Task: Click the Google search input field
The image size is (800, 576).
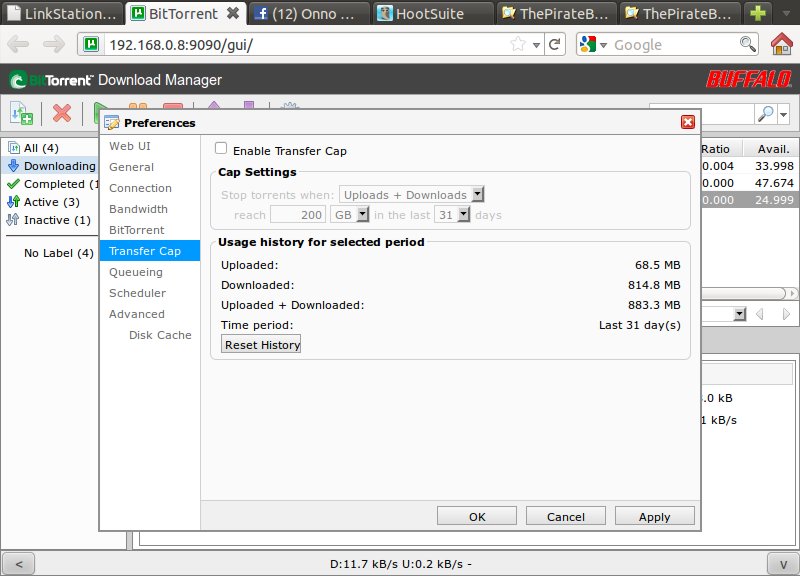Action: tap(674, 45)
